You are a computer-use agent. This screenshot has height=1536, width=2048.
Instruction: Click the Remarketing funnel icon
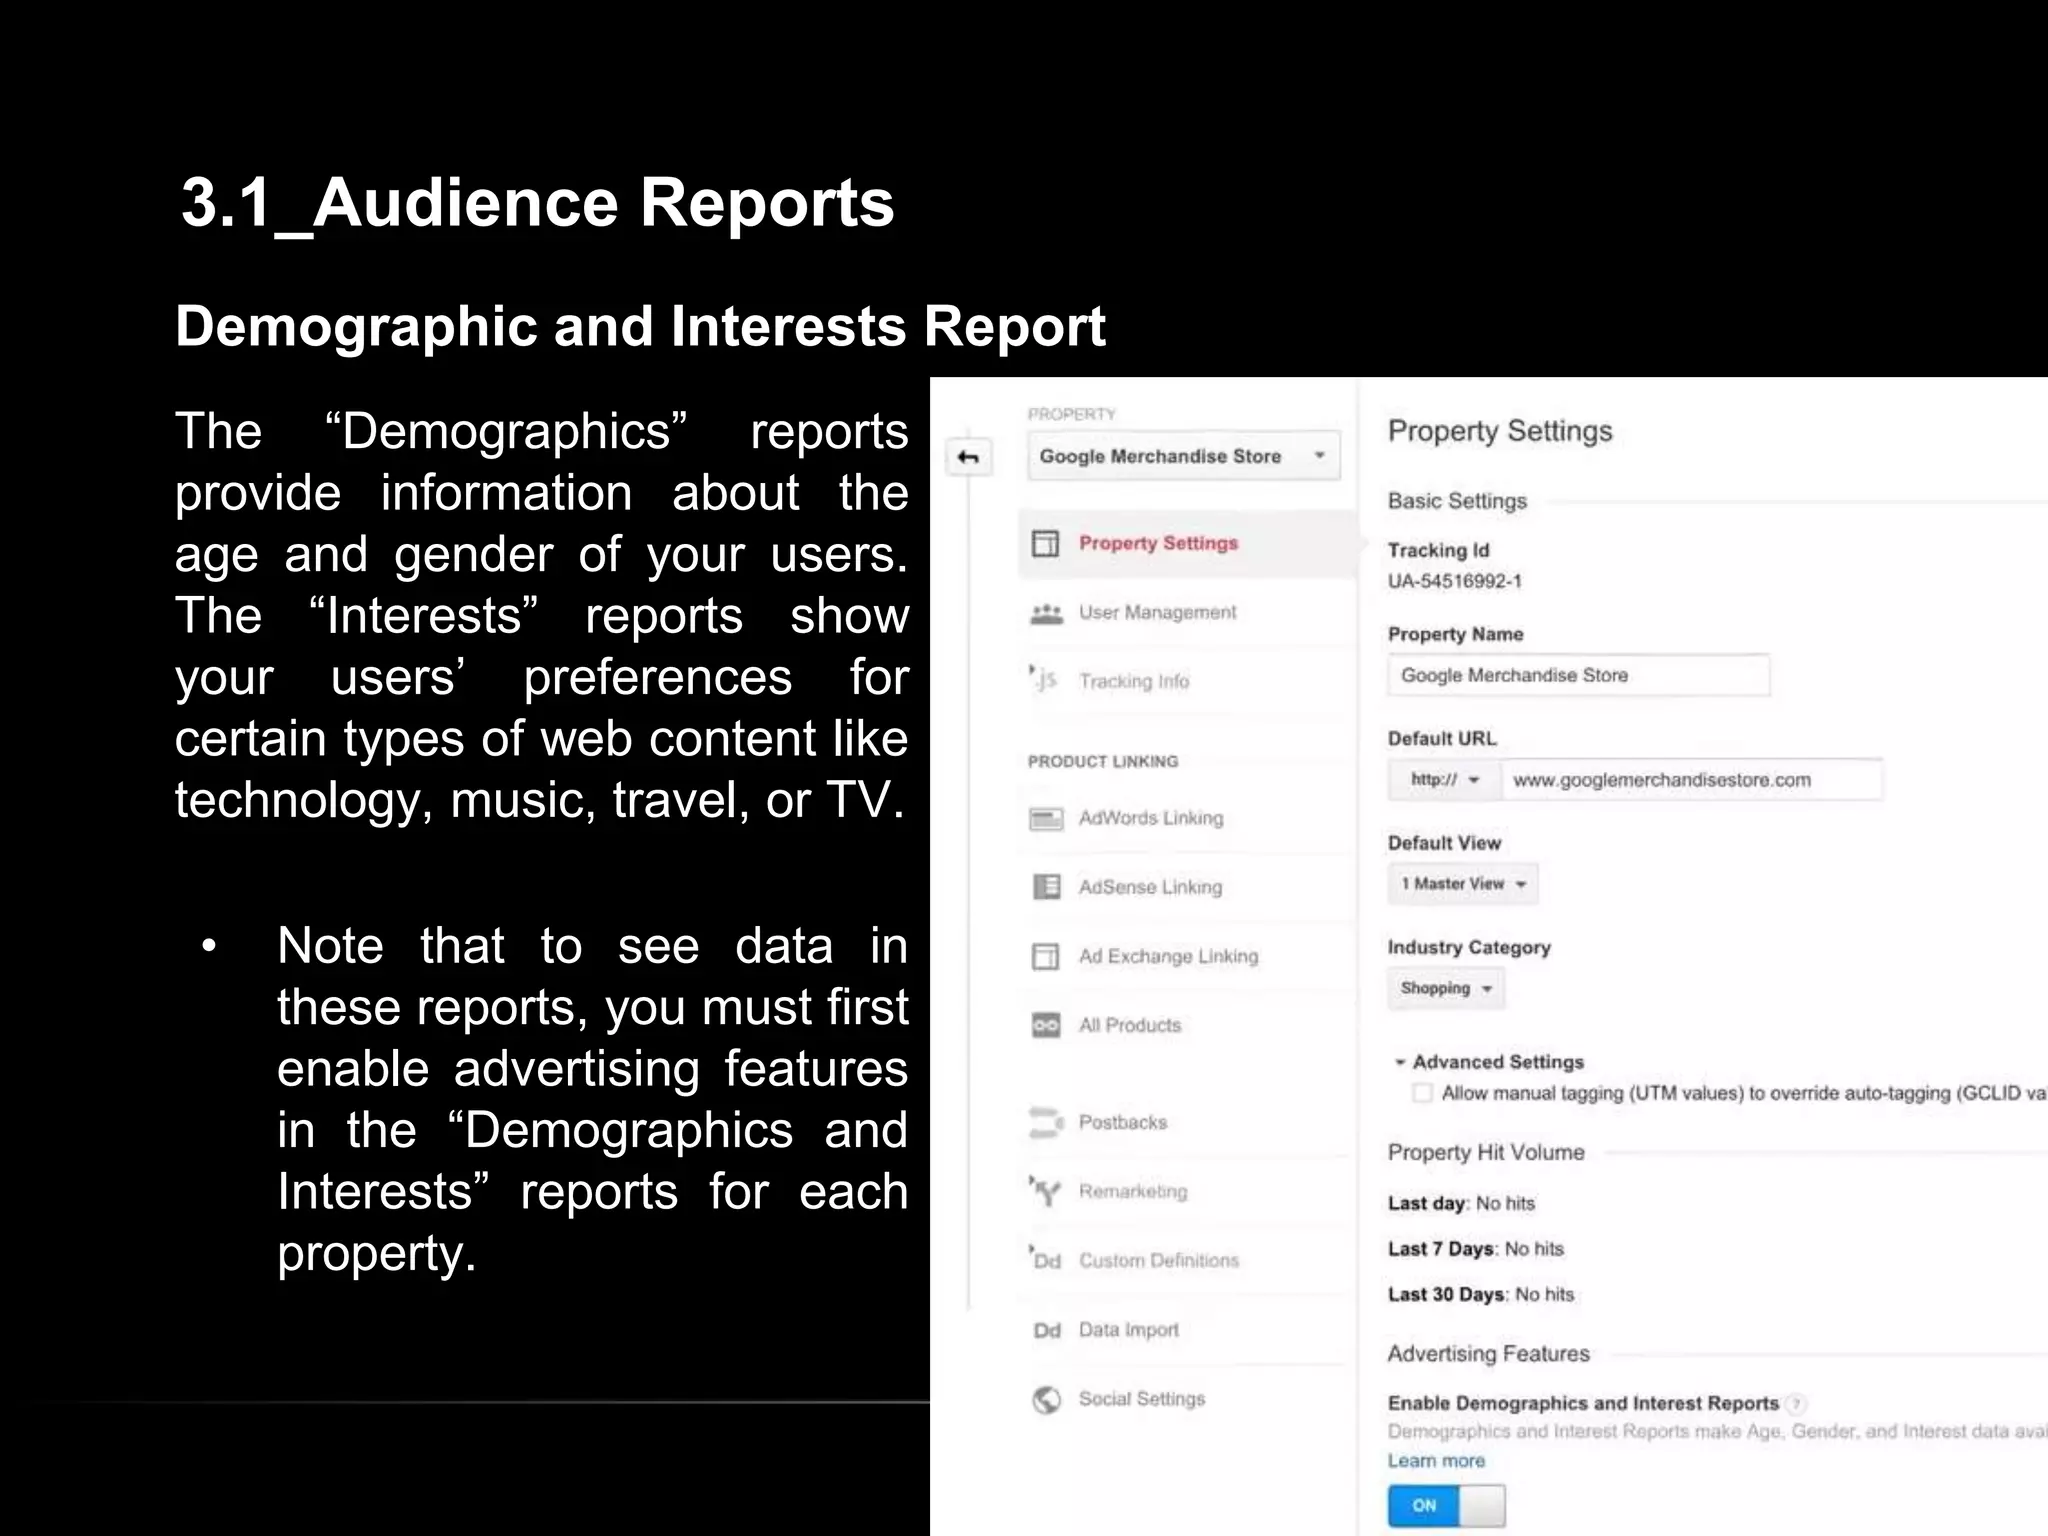point(1045,1191)
